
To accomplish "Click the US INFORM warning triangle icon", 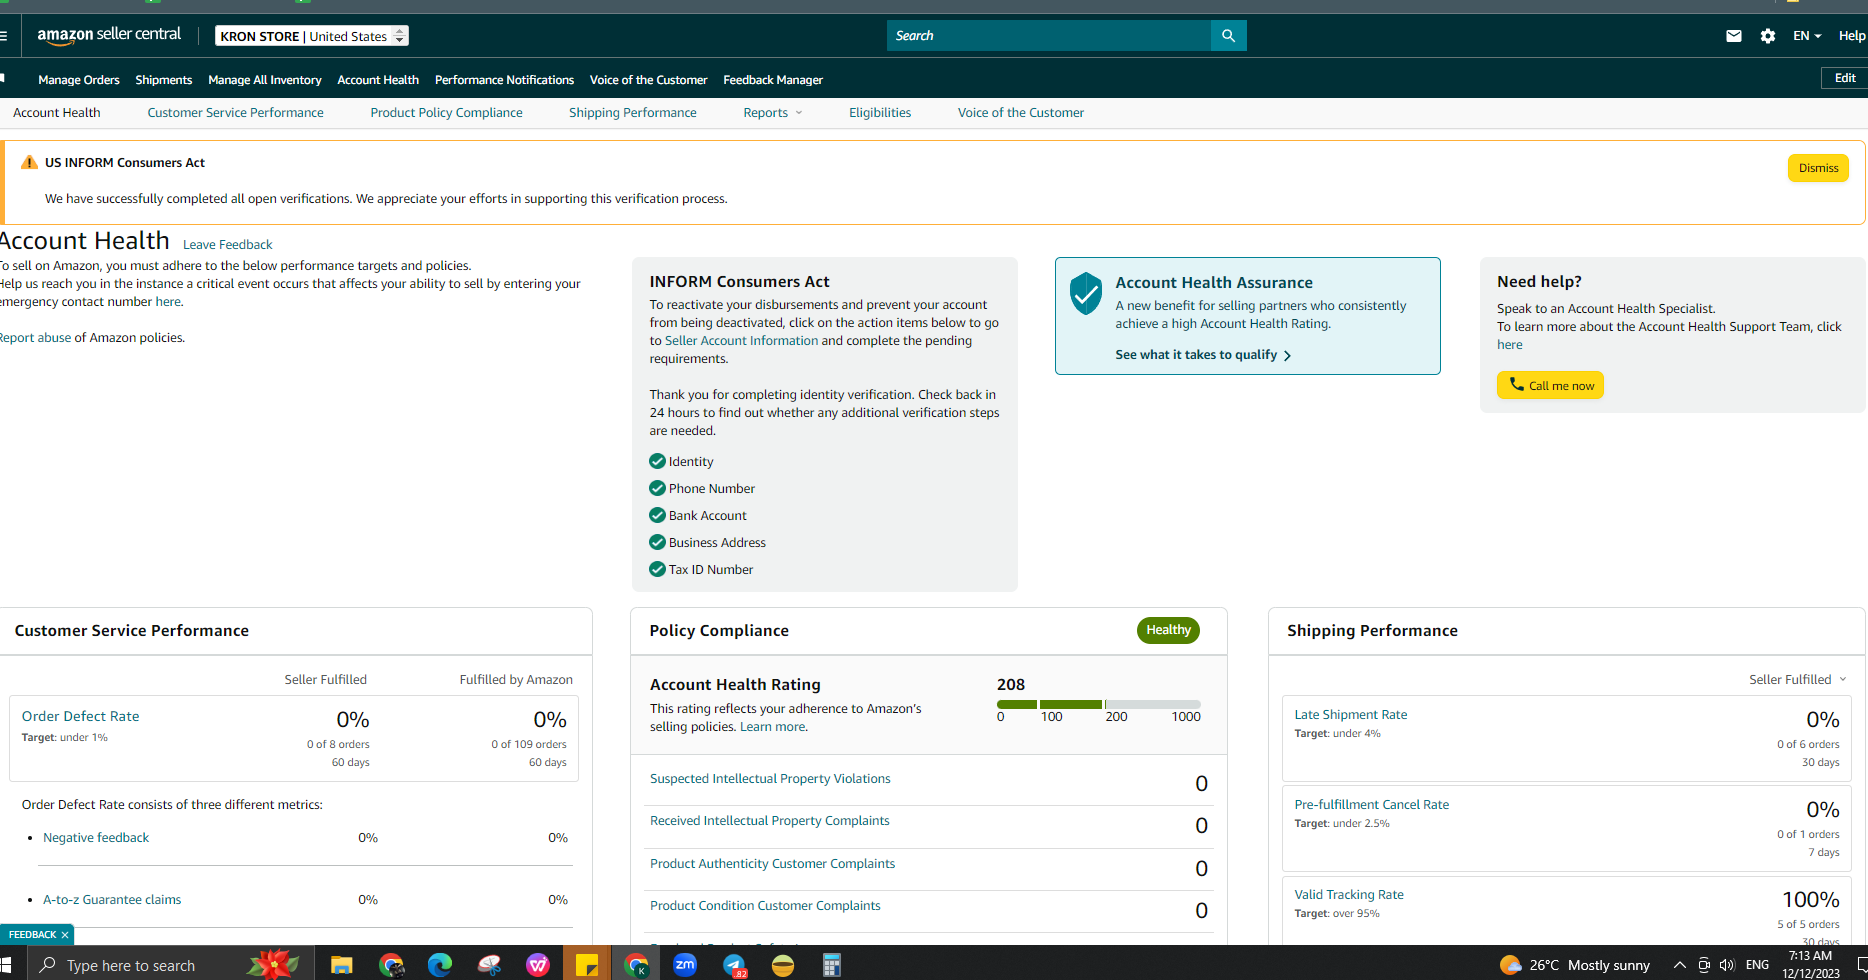I will coord(30,162).
